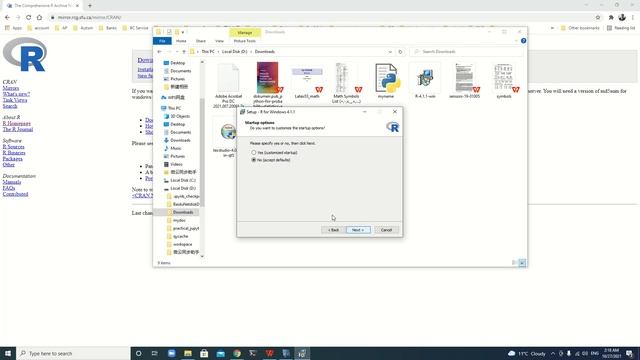
Task: Open the File tab in File Explorer
Action: [x=162, y=41]
